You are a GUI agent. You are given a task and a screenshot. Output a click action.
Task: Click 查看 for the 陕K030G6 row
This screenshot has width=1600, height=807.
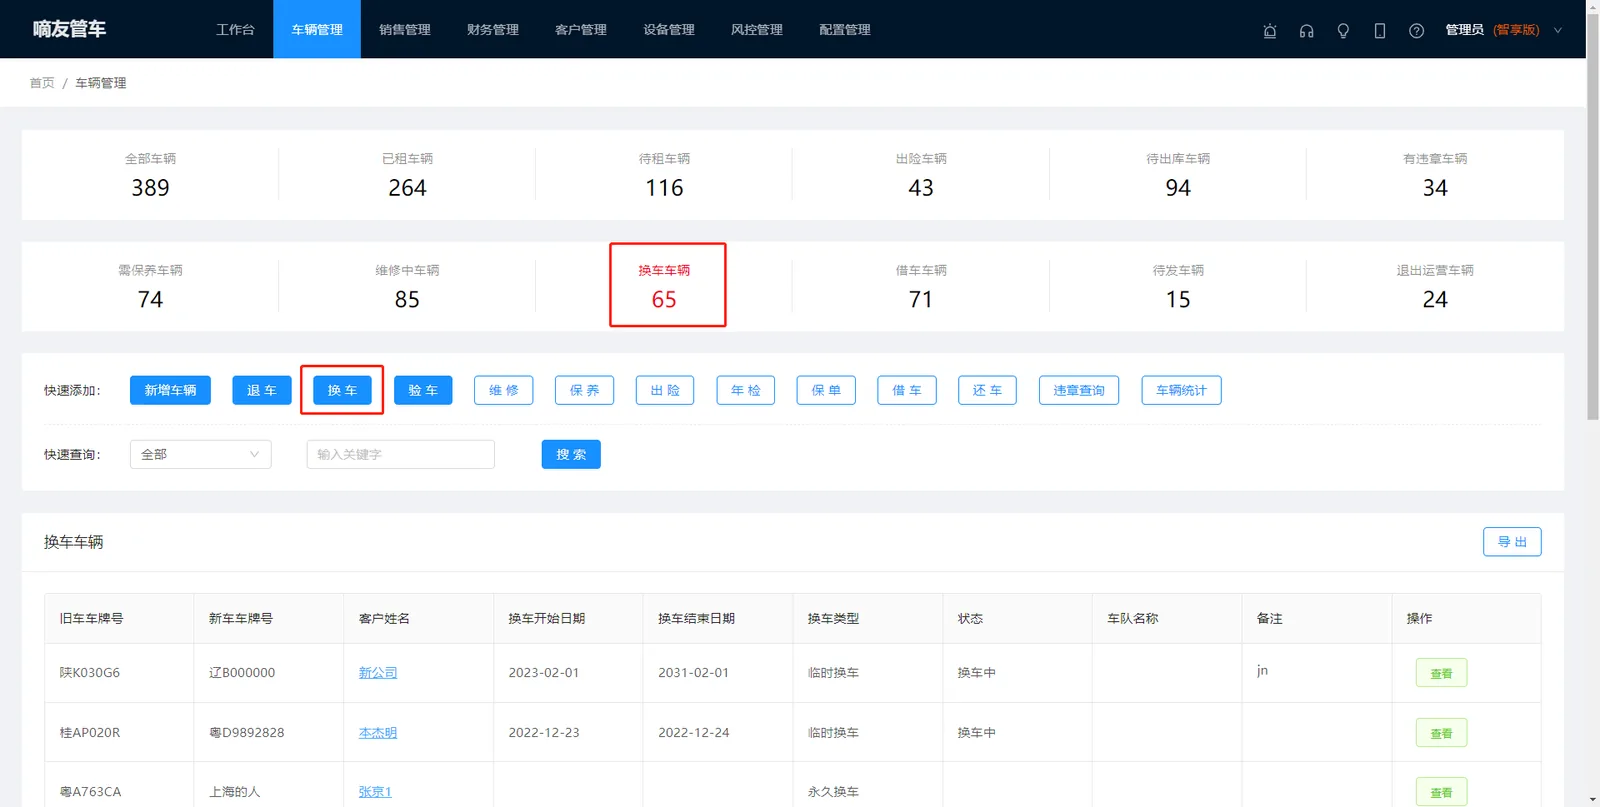coord(1441,673)
